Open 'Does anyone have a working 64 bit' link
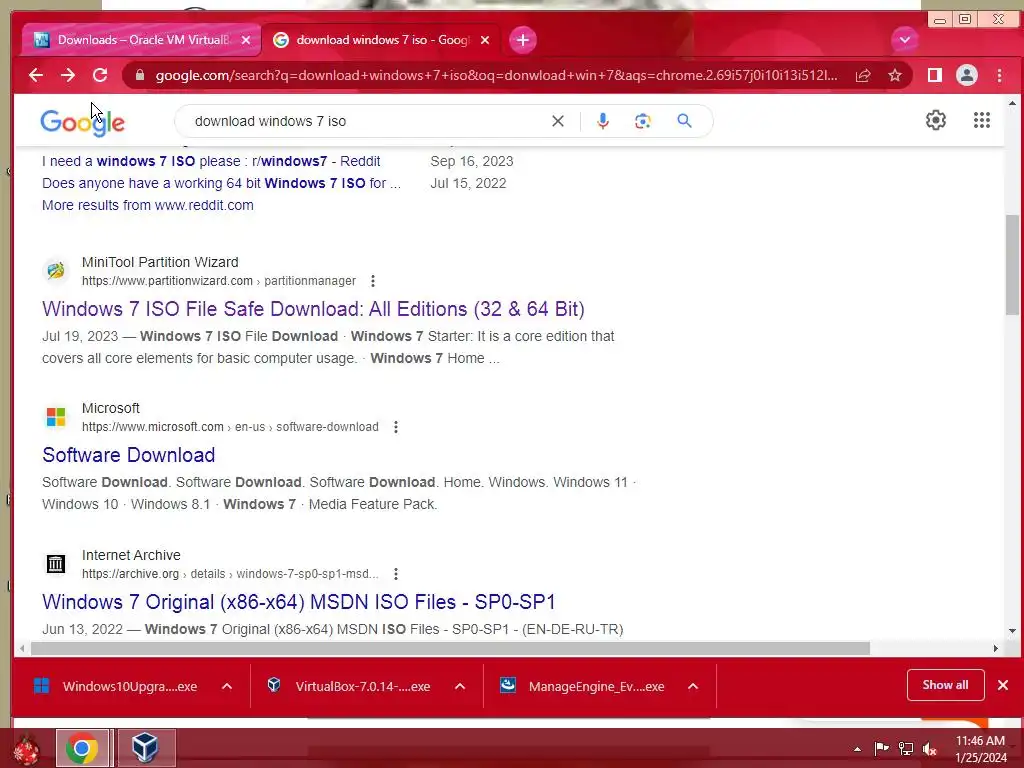Viewport: 1024px width, 768px height. point(221,184)
